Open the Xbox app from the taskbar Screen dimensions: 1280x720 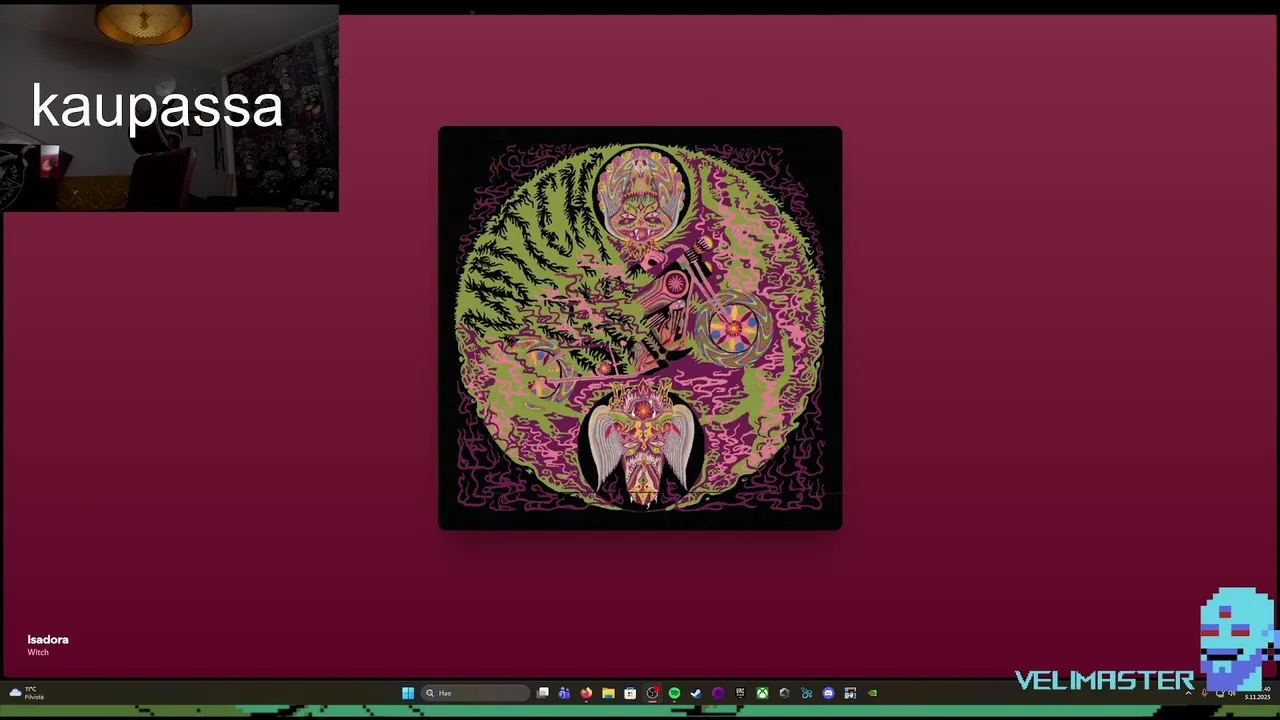pos(762,693)
